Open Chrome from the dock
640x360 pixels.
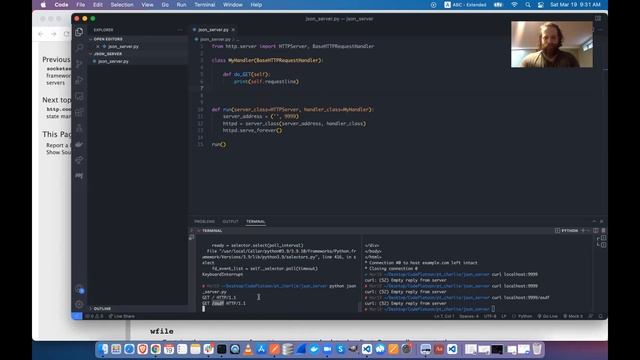(156, 349)
